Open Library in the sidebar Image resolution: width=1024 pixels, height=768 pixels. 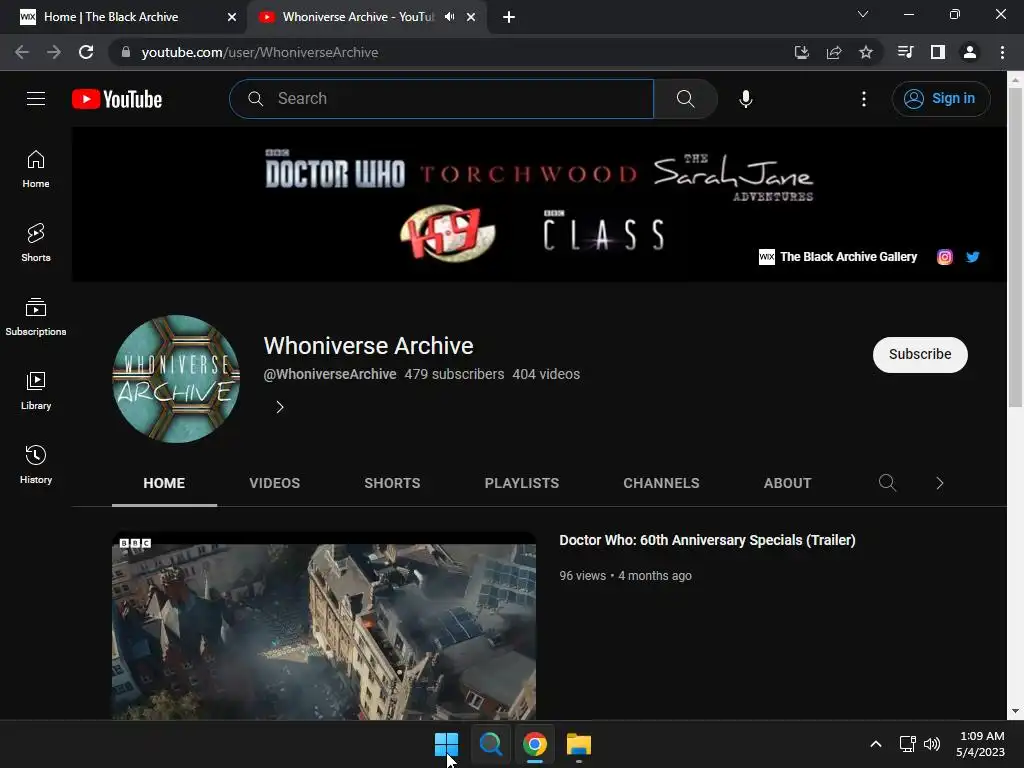click(x=36, y=391)
